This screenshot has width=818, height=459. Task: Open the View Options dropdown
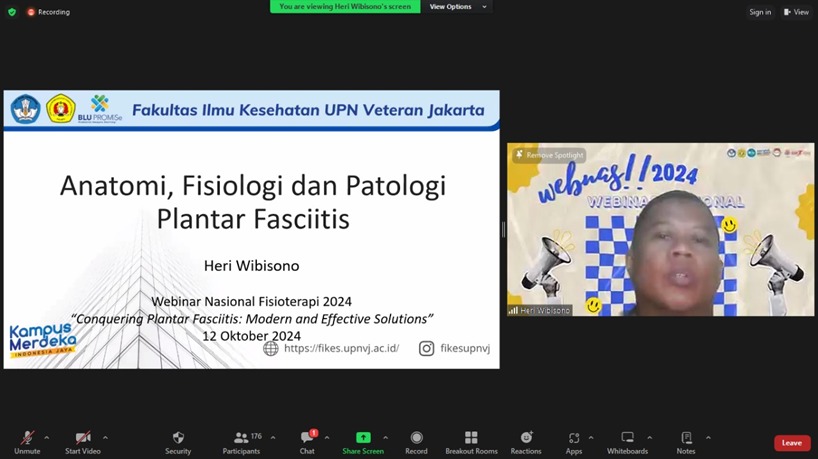pos(458,7)
